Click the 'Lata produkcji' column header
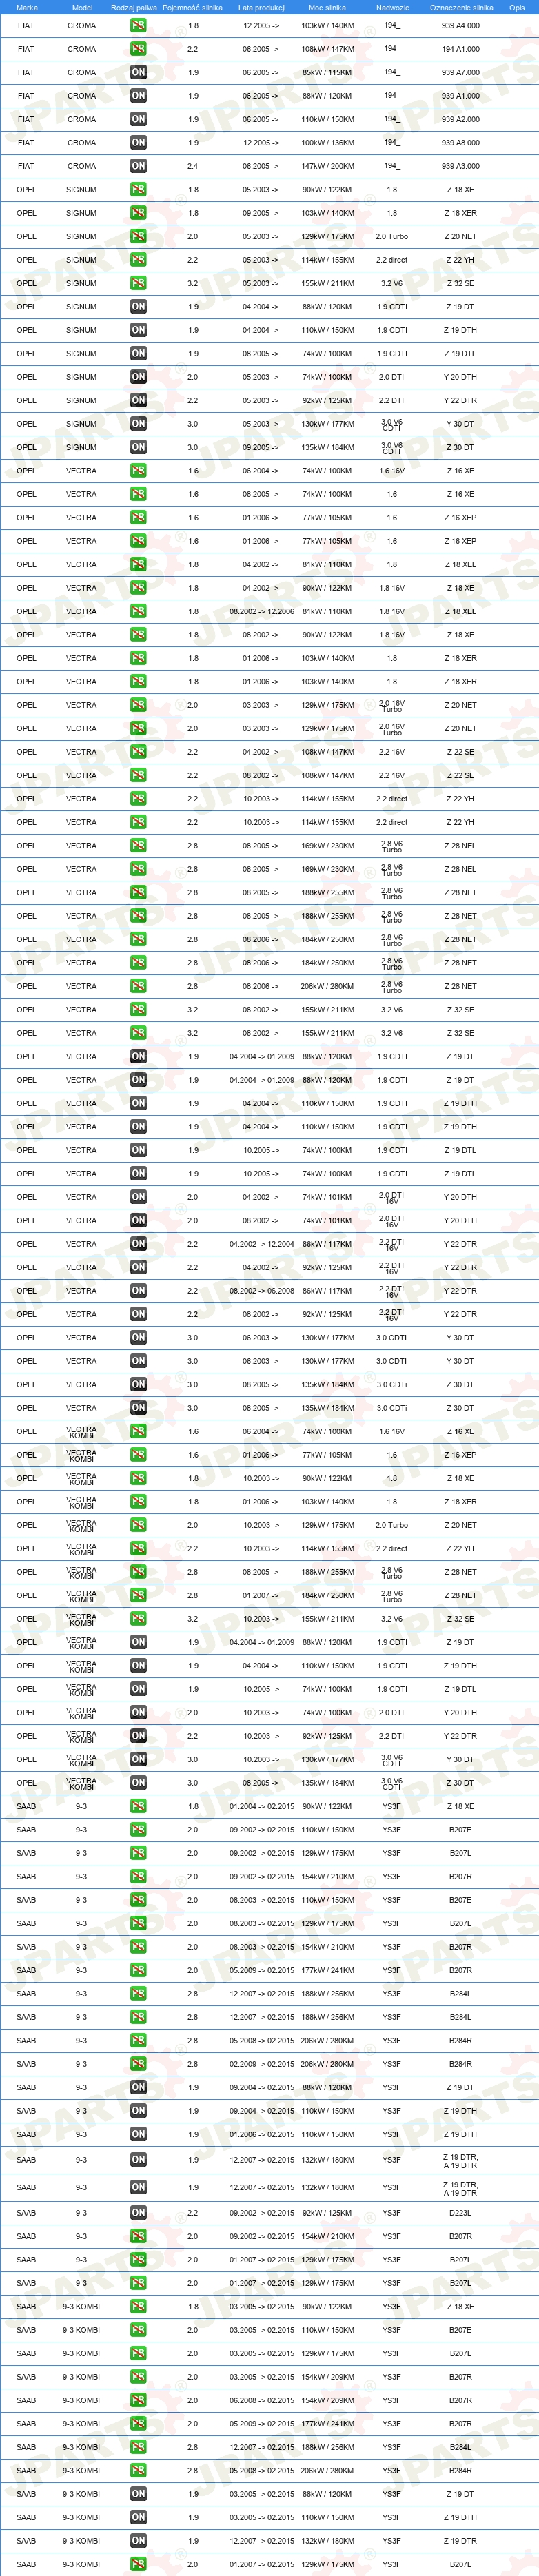This screenshot has height=2576, width=539. tap(261, 7)
